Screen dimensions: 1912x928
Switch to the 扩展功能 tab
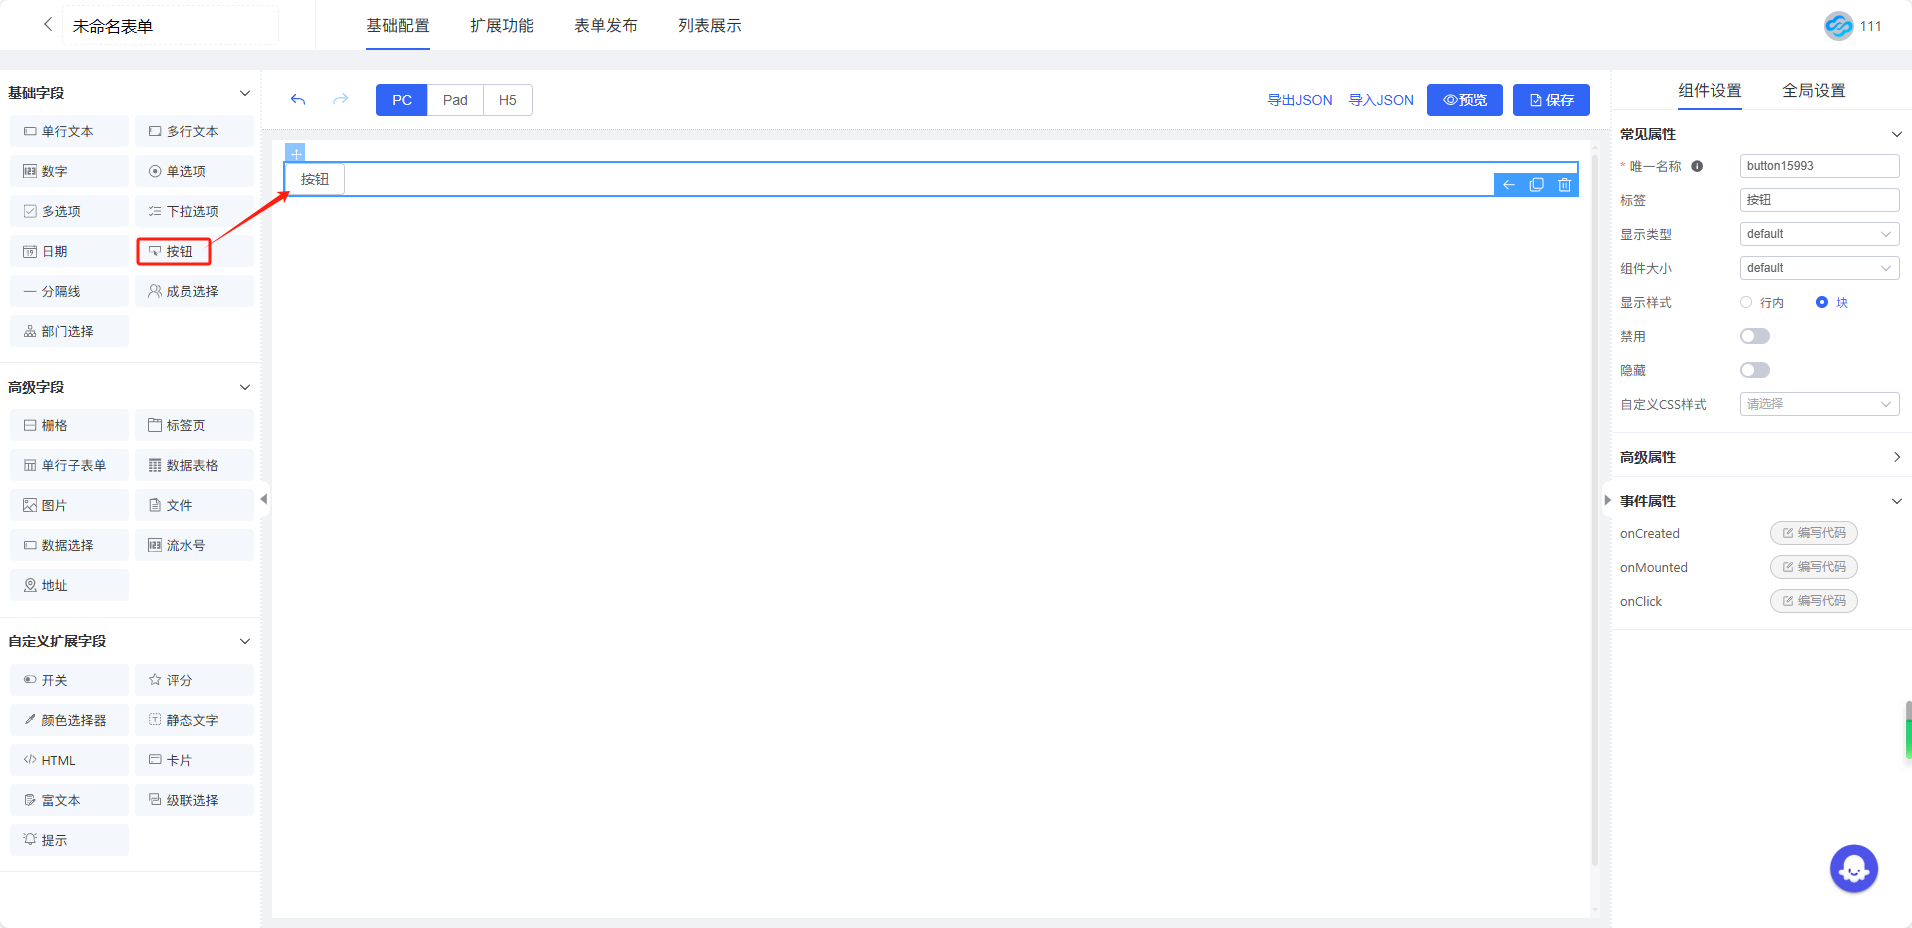(502, 26)
